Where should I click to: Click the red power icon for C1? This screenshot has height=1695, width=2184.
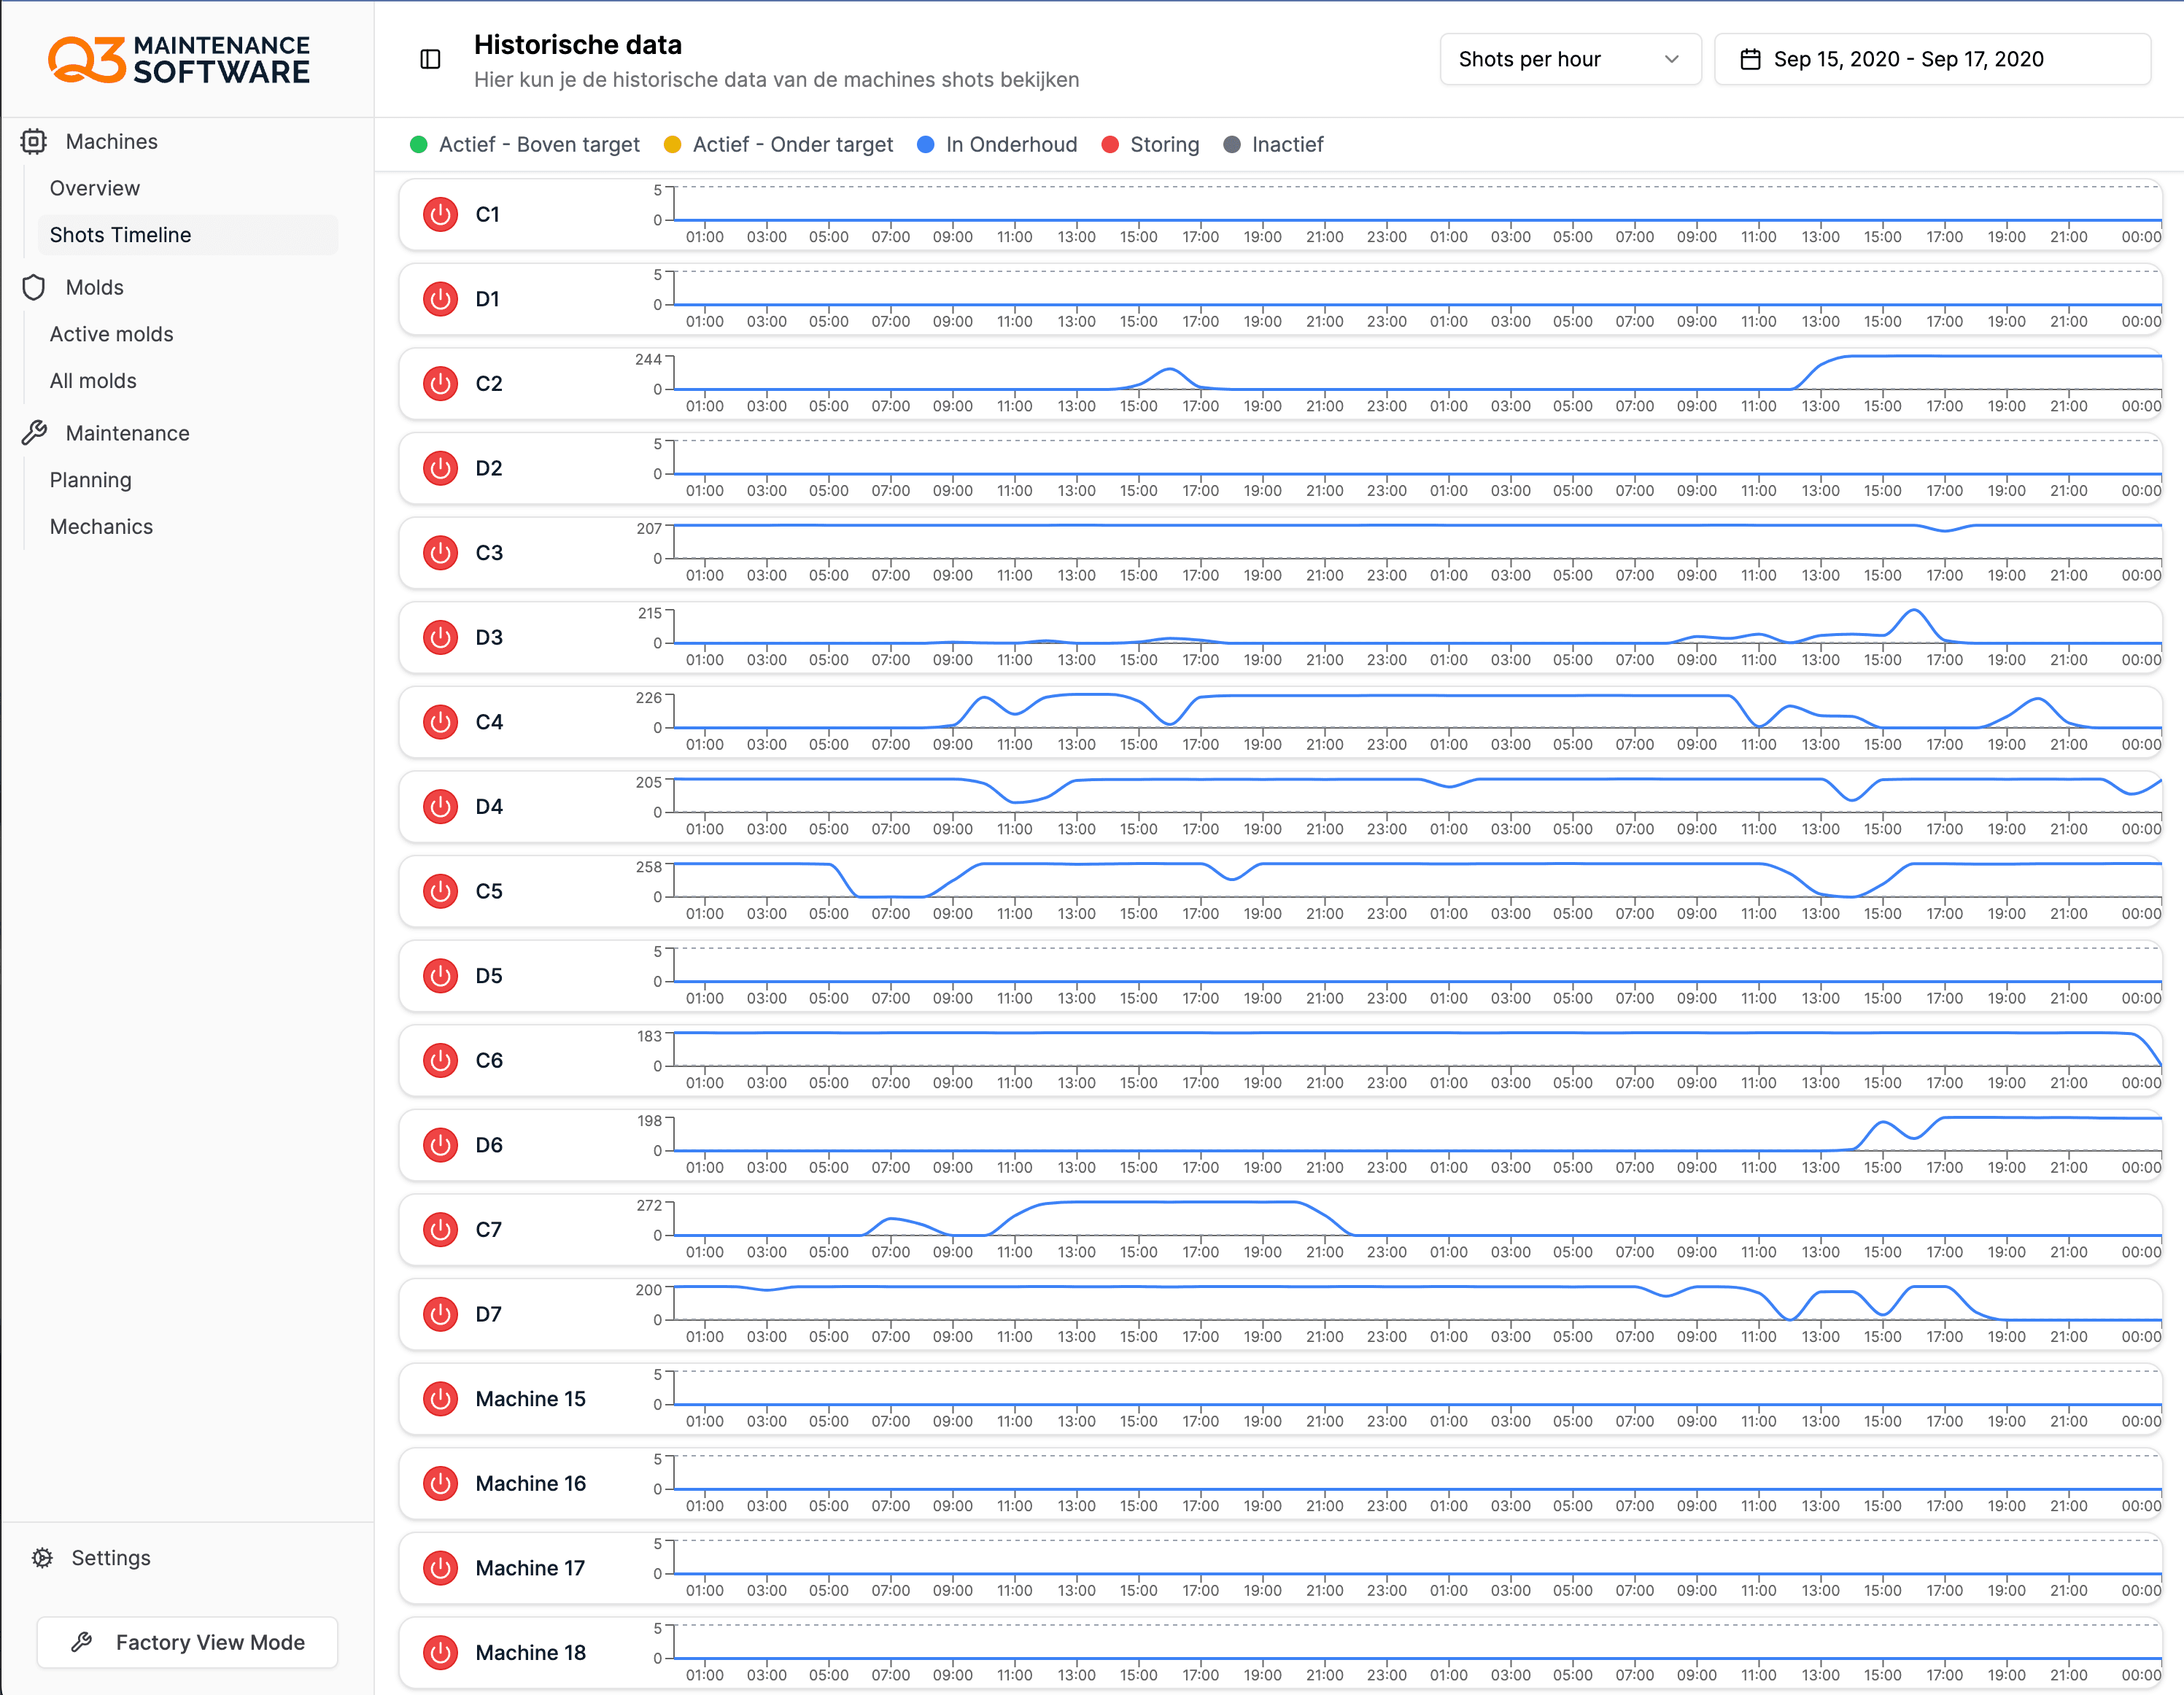(x=440, y=215)
